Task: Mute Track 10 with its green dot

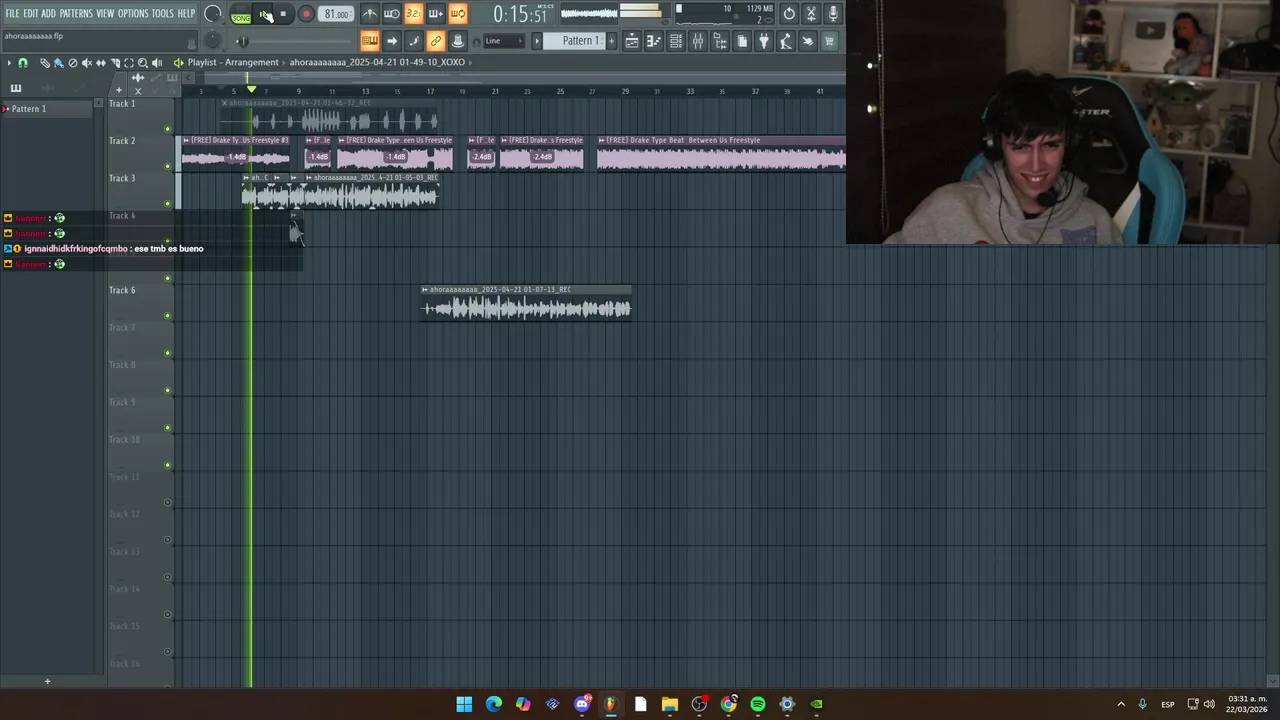Action: point(167,465)
